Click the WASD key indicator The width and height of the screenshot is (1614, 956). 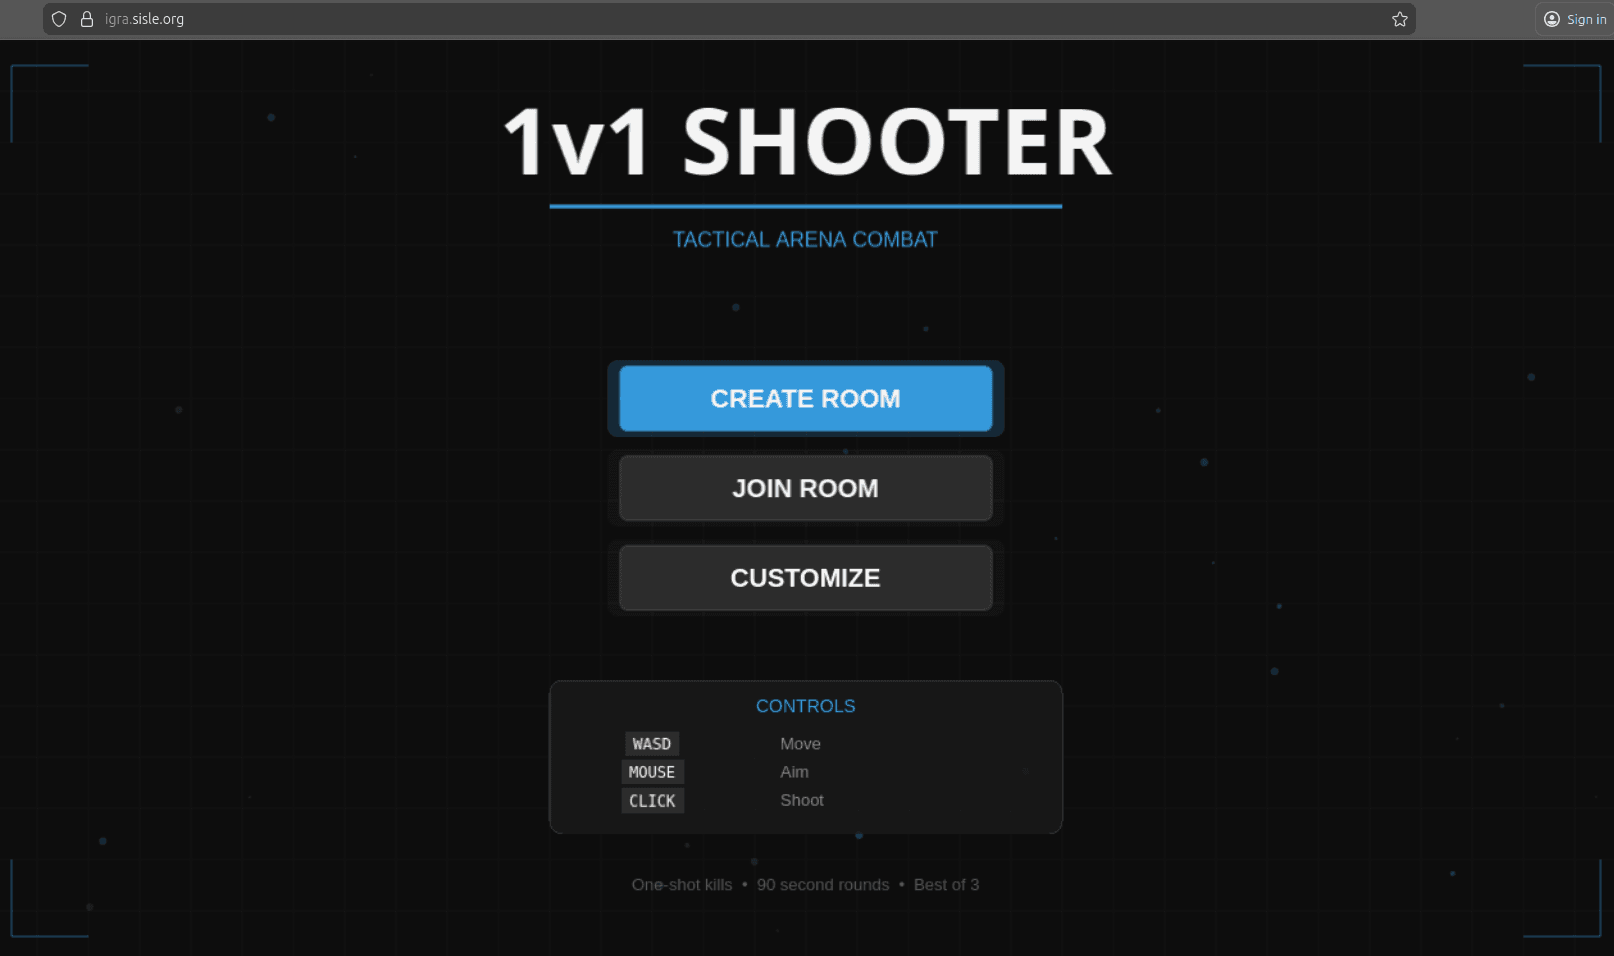point(652,743)
